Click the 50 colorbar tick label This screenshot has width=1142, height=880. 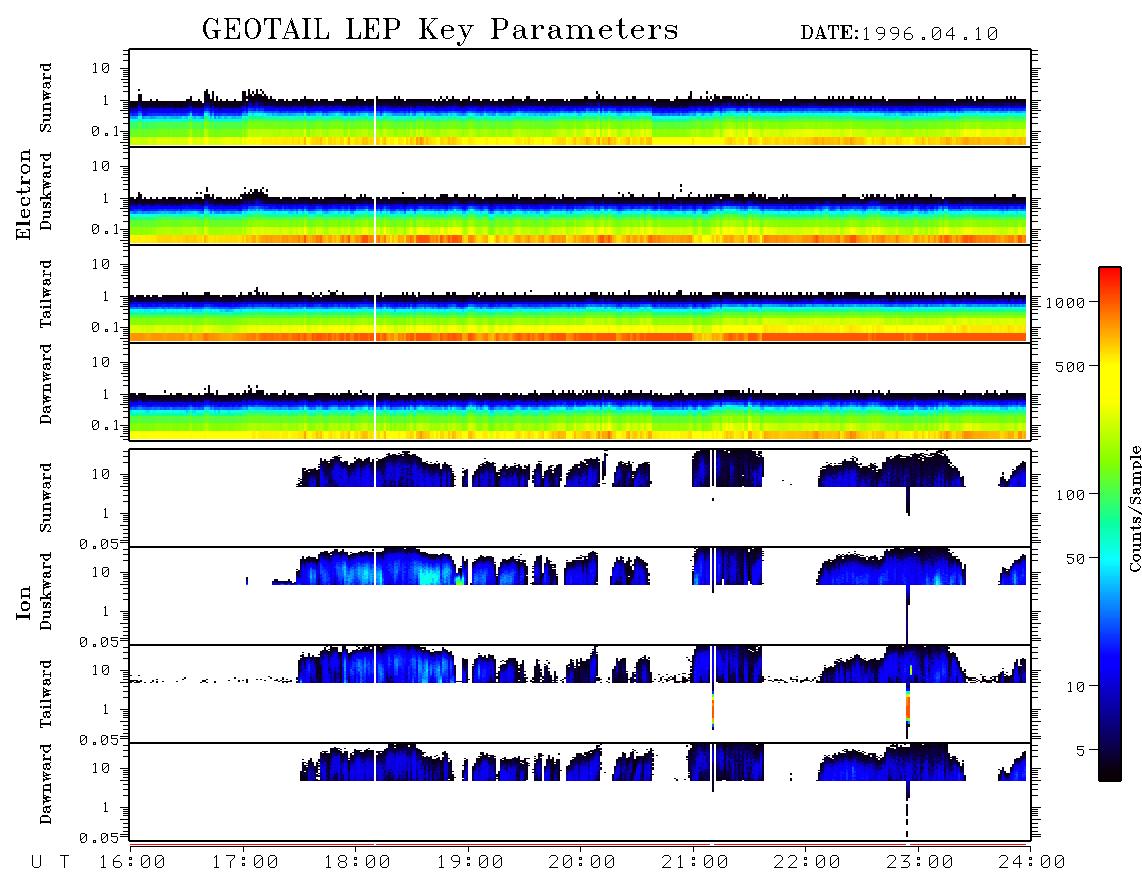tap(1075, 559)
